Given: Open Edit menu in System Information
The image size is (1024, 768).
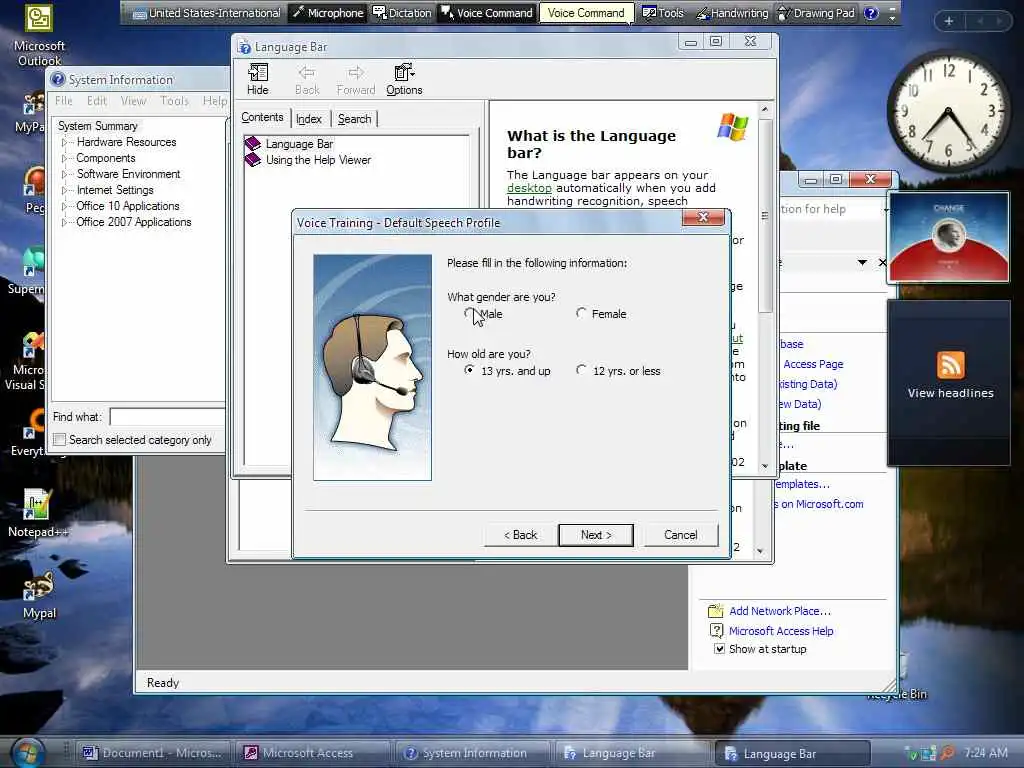Looking at the screenshot, I should click(x=97, y=101).
